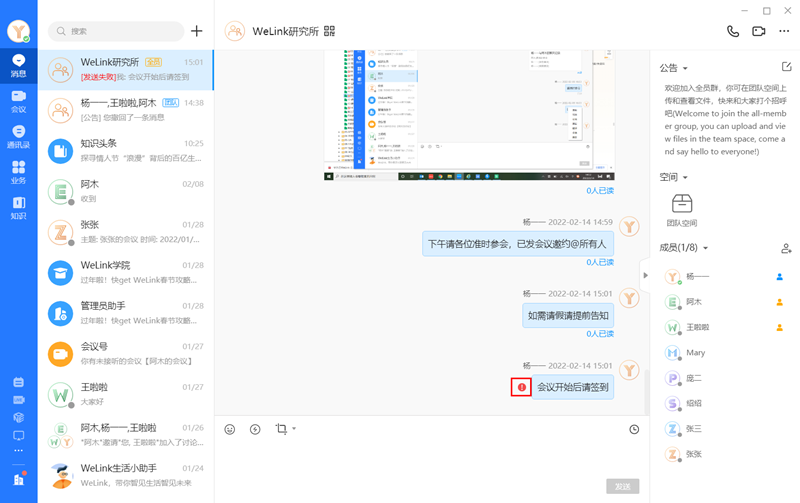Edit the group announcement

coord(786,67)
